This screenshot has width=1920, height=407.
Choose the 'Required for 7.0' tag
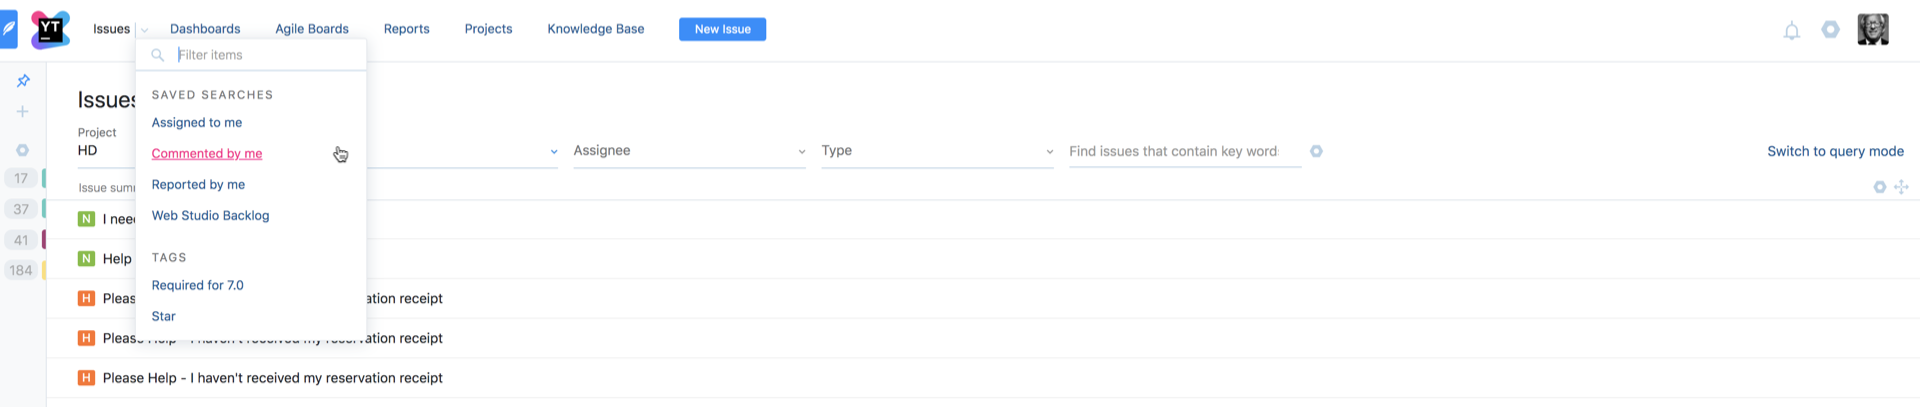tap(198, 286)
